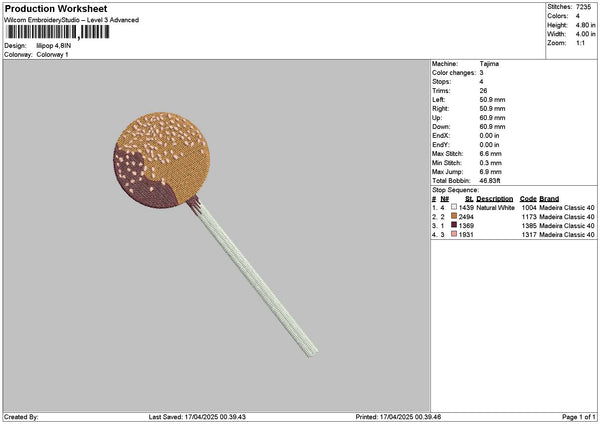Click the Total Bobbin value
The height and width of the screenshot is (424, 600).
pos(489,181)
